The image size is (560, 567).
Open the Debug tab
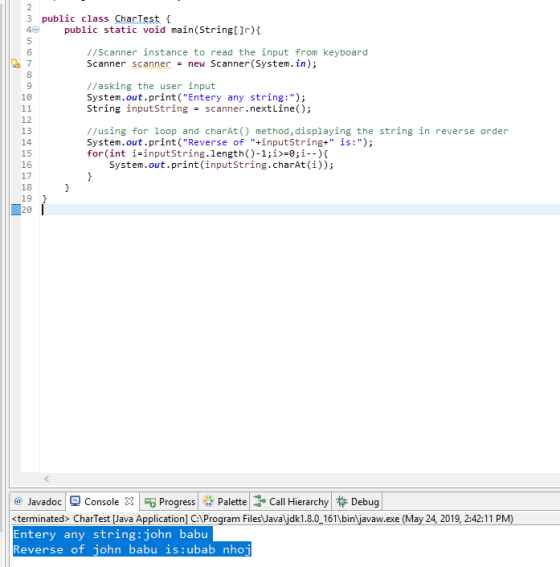(357, 502)
